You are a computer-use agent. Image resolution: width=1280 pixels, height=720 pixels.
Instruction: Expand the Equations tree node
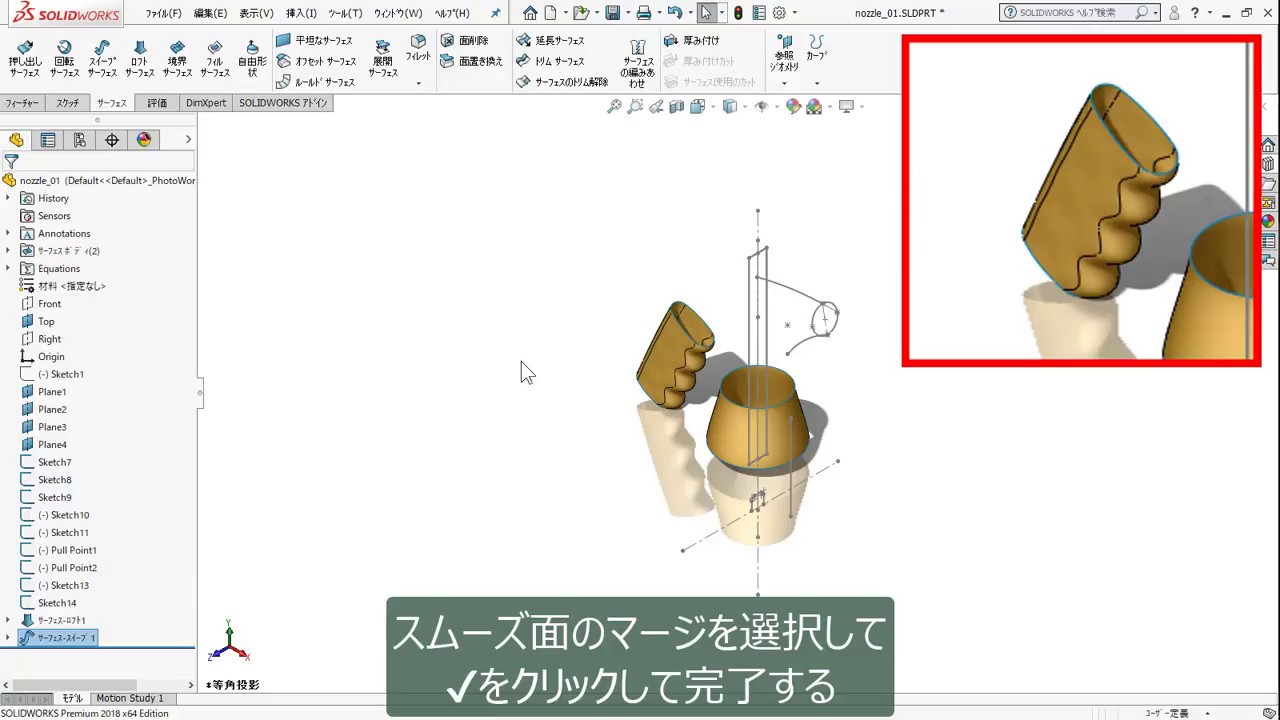click(x=8, y=268)
